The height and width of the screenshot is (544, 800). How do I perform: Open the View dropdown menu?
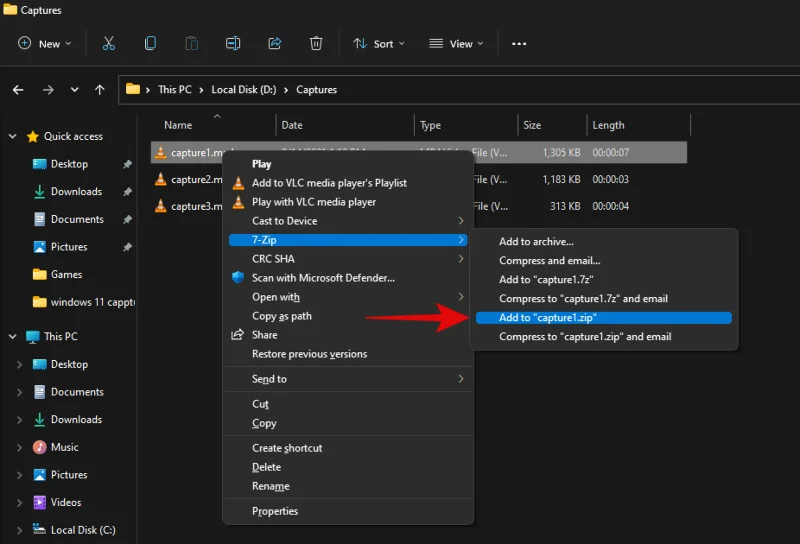tap(456, 44)
